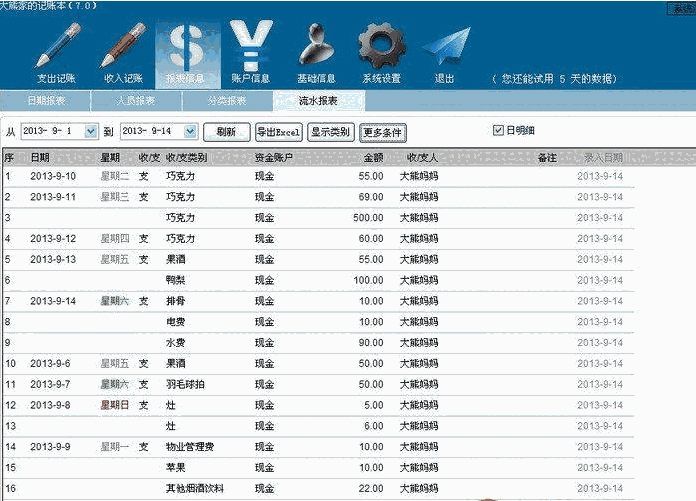Switch to the 人员报表 tab
Image resolution: width=696 pixels, height=501 pixels.
click(x=136, y=101)
